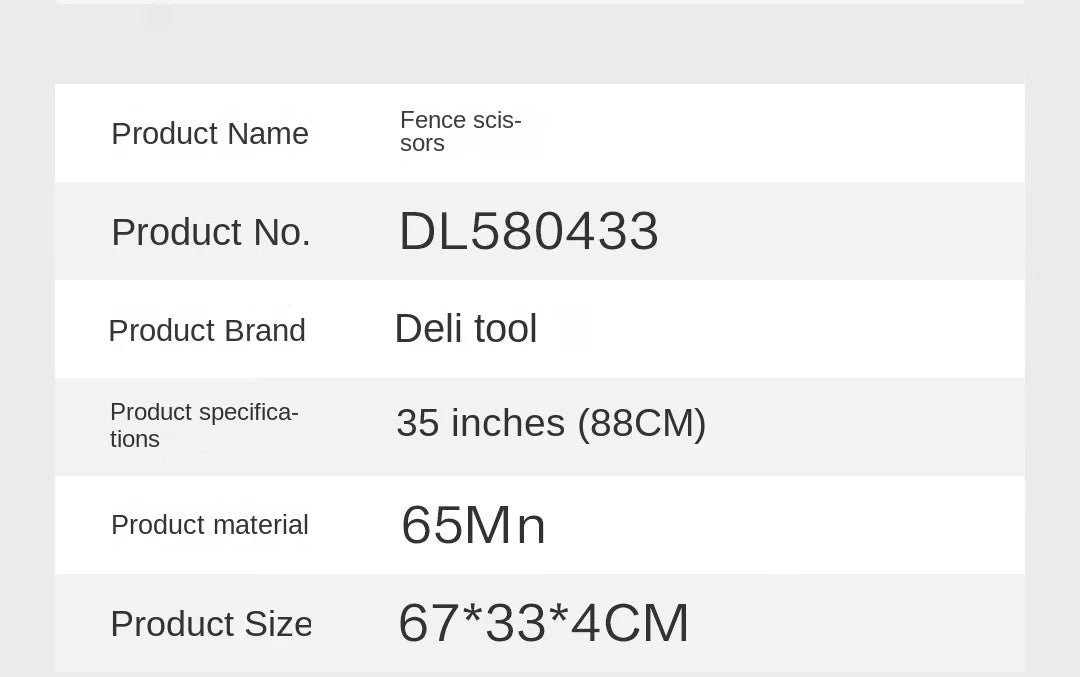This screenshot has width=1080, height=677.
Task: Click the white strip above the table
Action: 540,2
